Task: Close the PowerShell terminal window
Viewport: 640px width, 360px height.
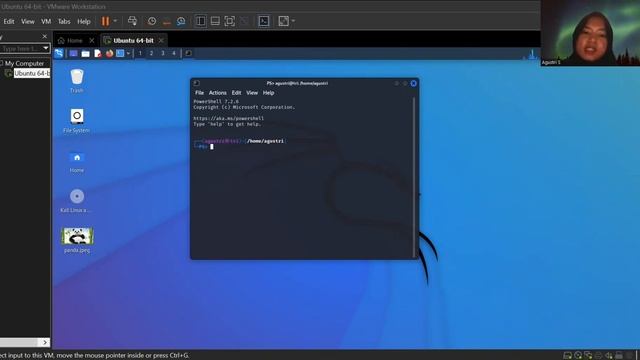Action: point(413,83)
